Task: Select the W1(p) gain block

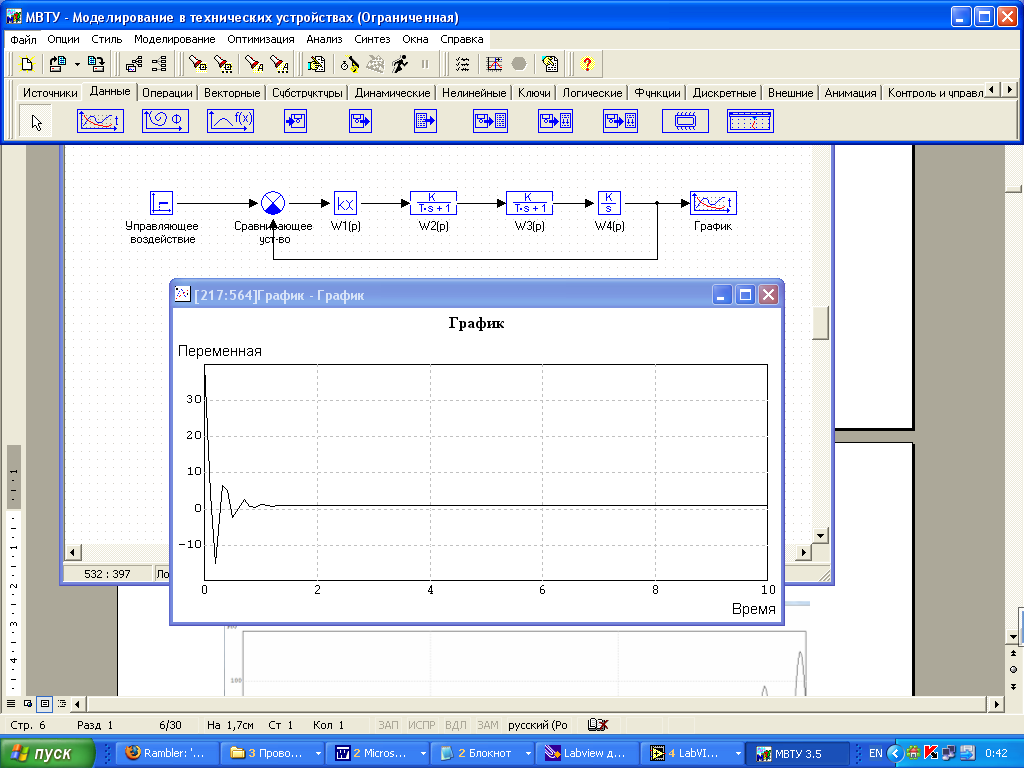Action: click(345, 203)
